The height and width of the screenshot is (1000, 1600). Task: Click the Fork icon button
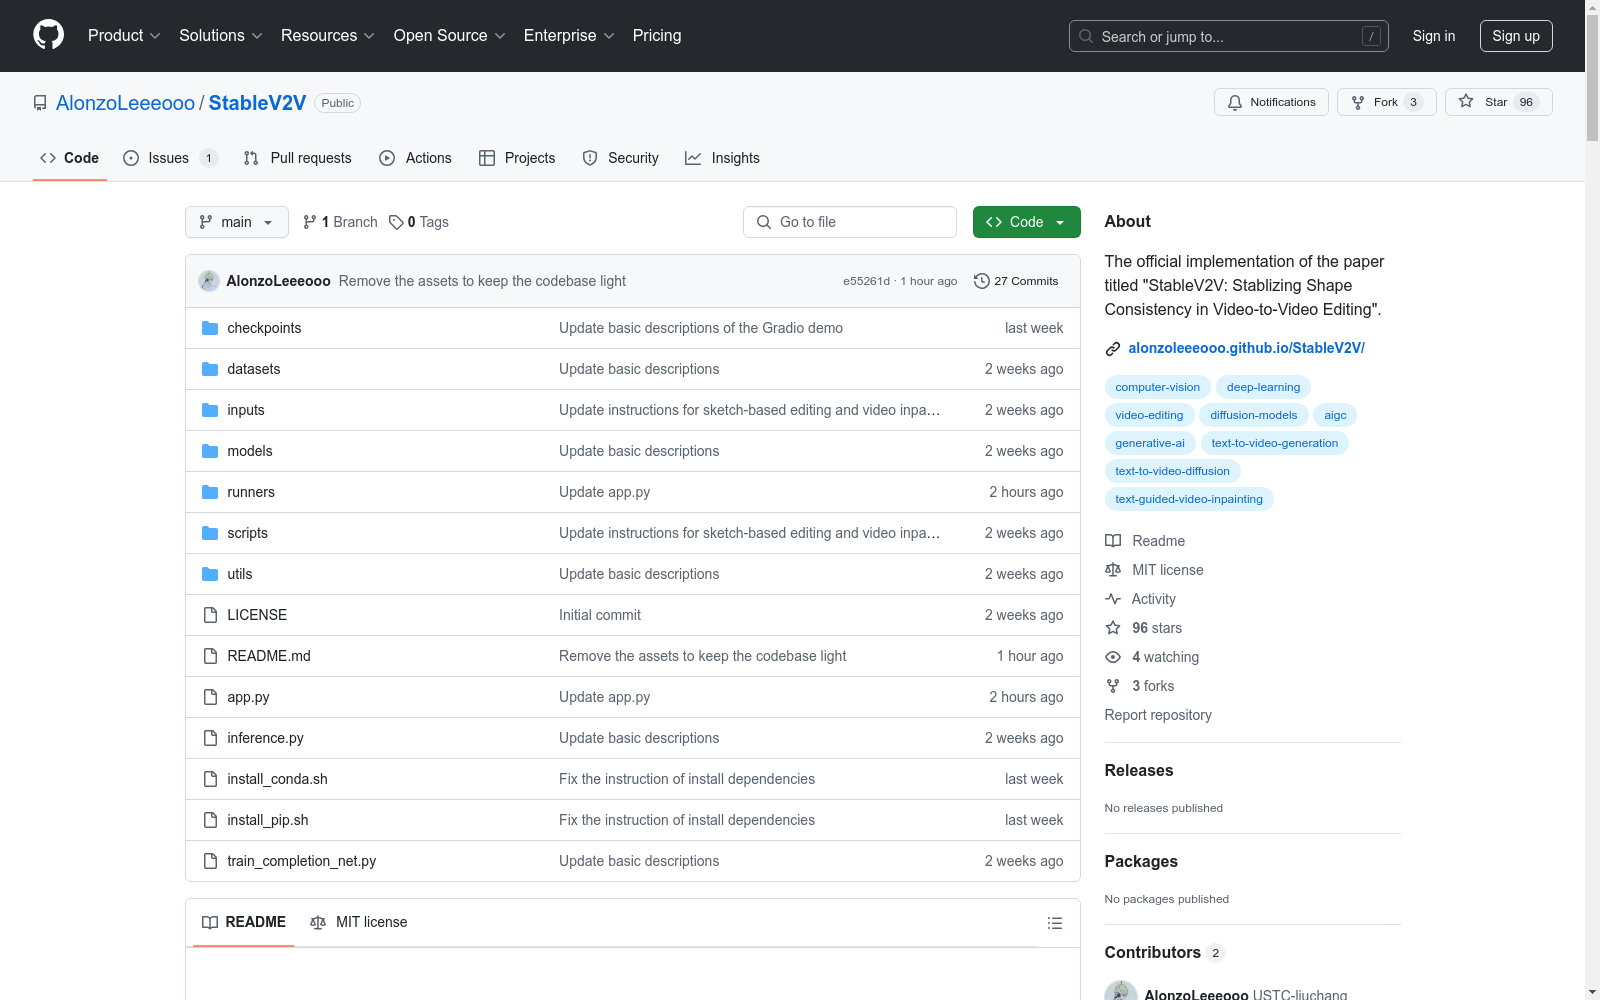[x=1357, y=102]
